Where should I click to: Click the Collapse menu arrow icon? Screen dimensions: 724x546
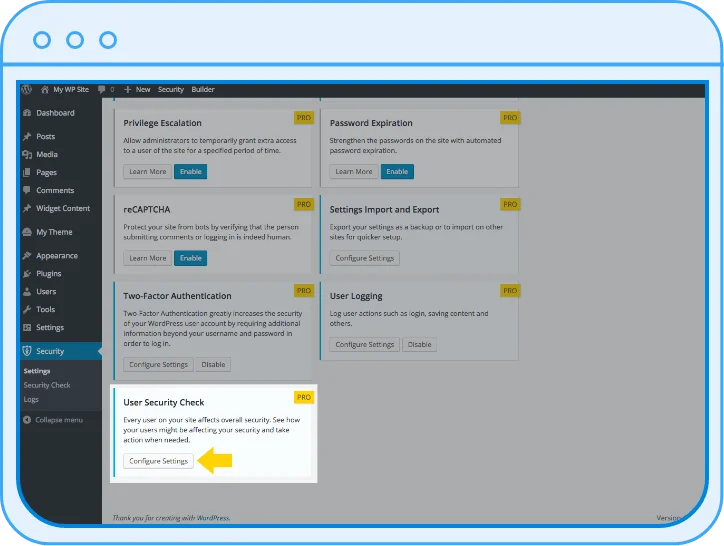[27, 419]
